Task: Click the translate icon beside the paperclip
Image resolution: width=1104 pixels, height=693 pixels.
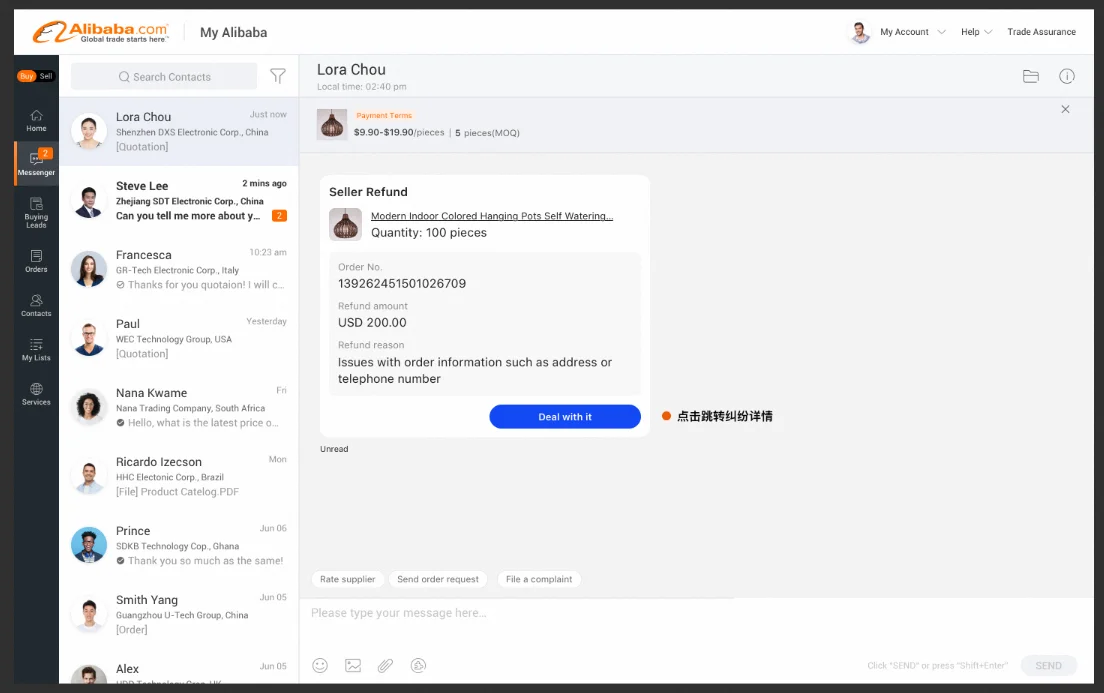Action: tap(418, 666)
